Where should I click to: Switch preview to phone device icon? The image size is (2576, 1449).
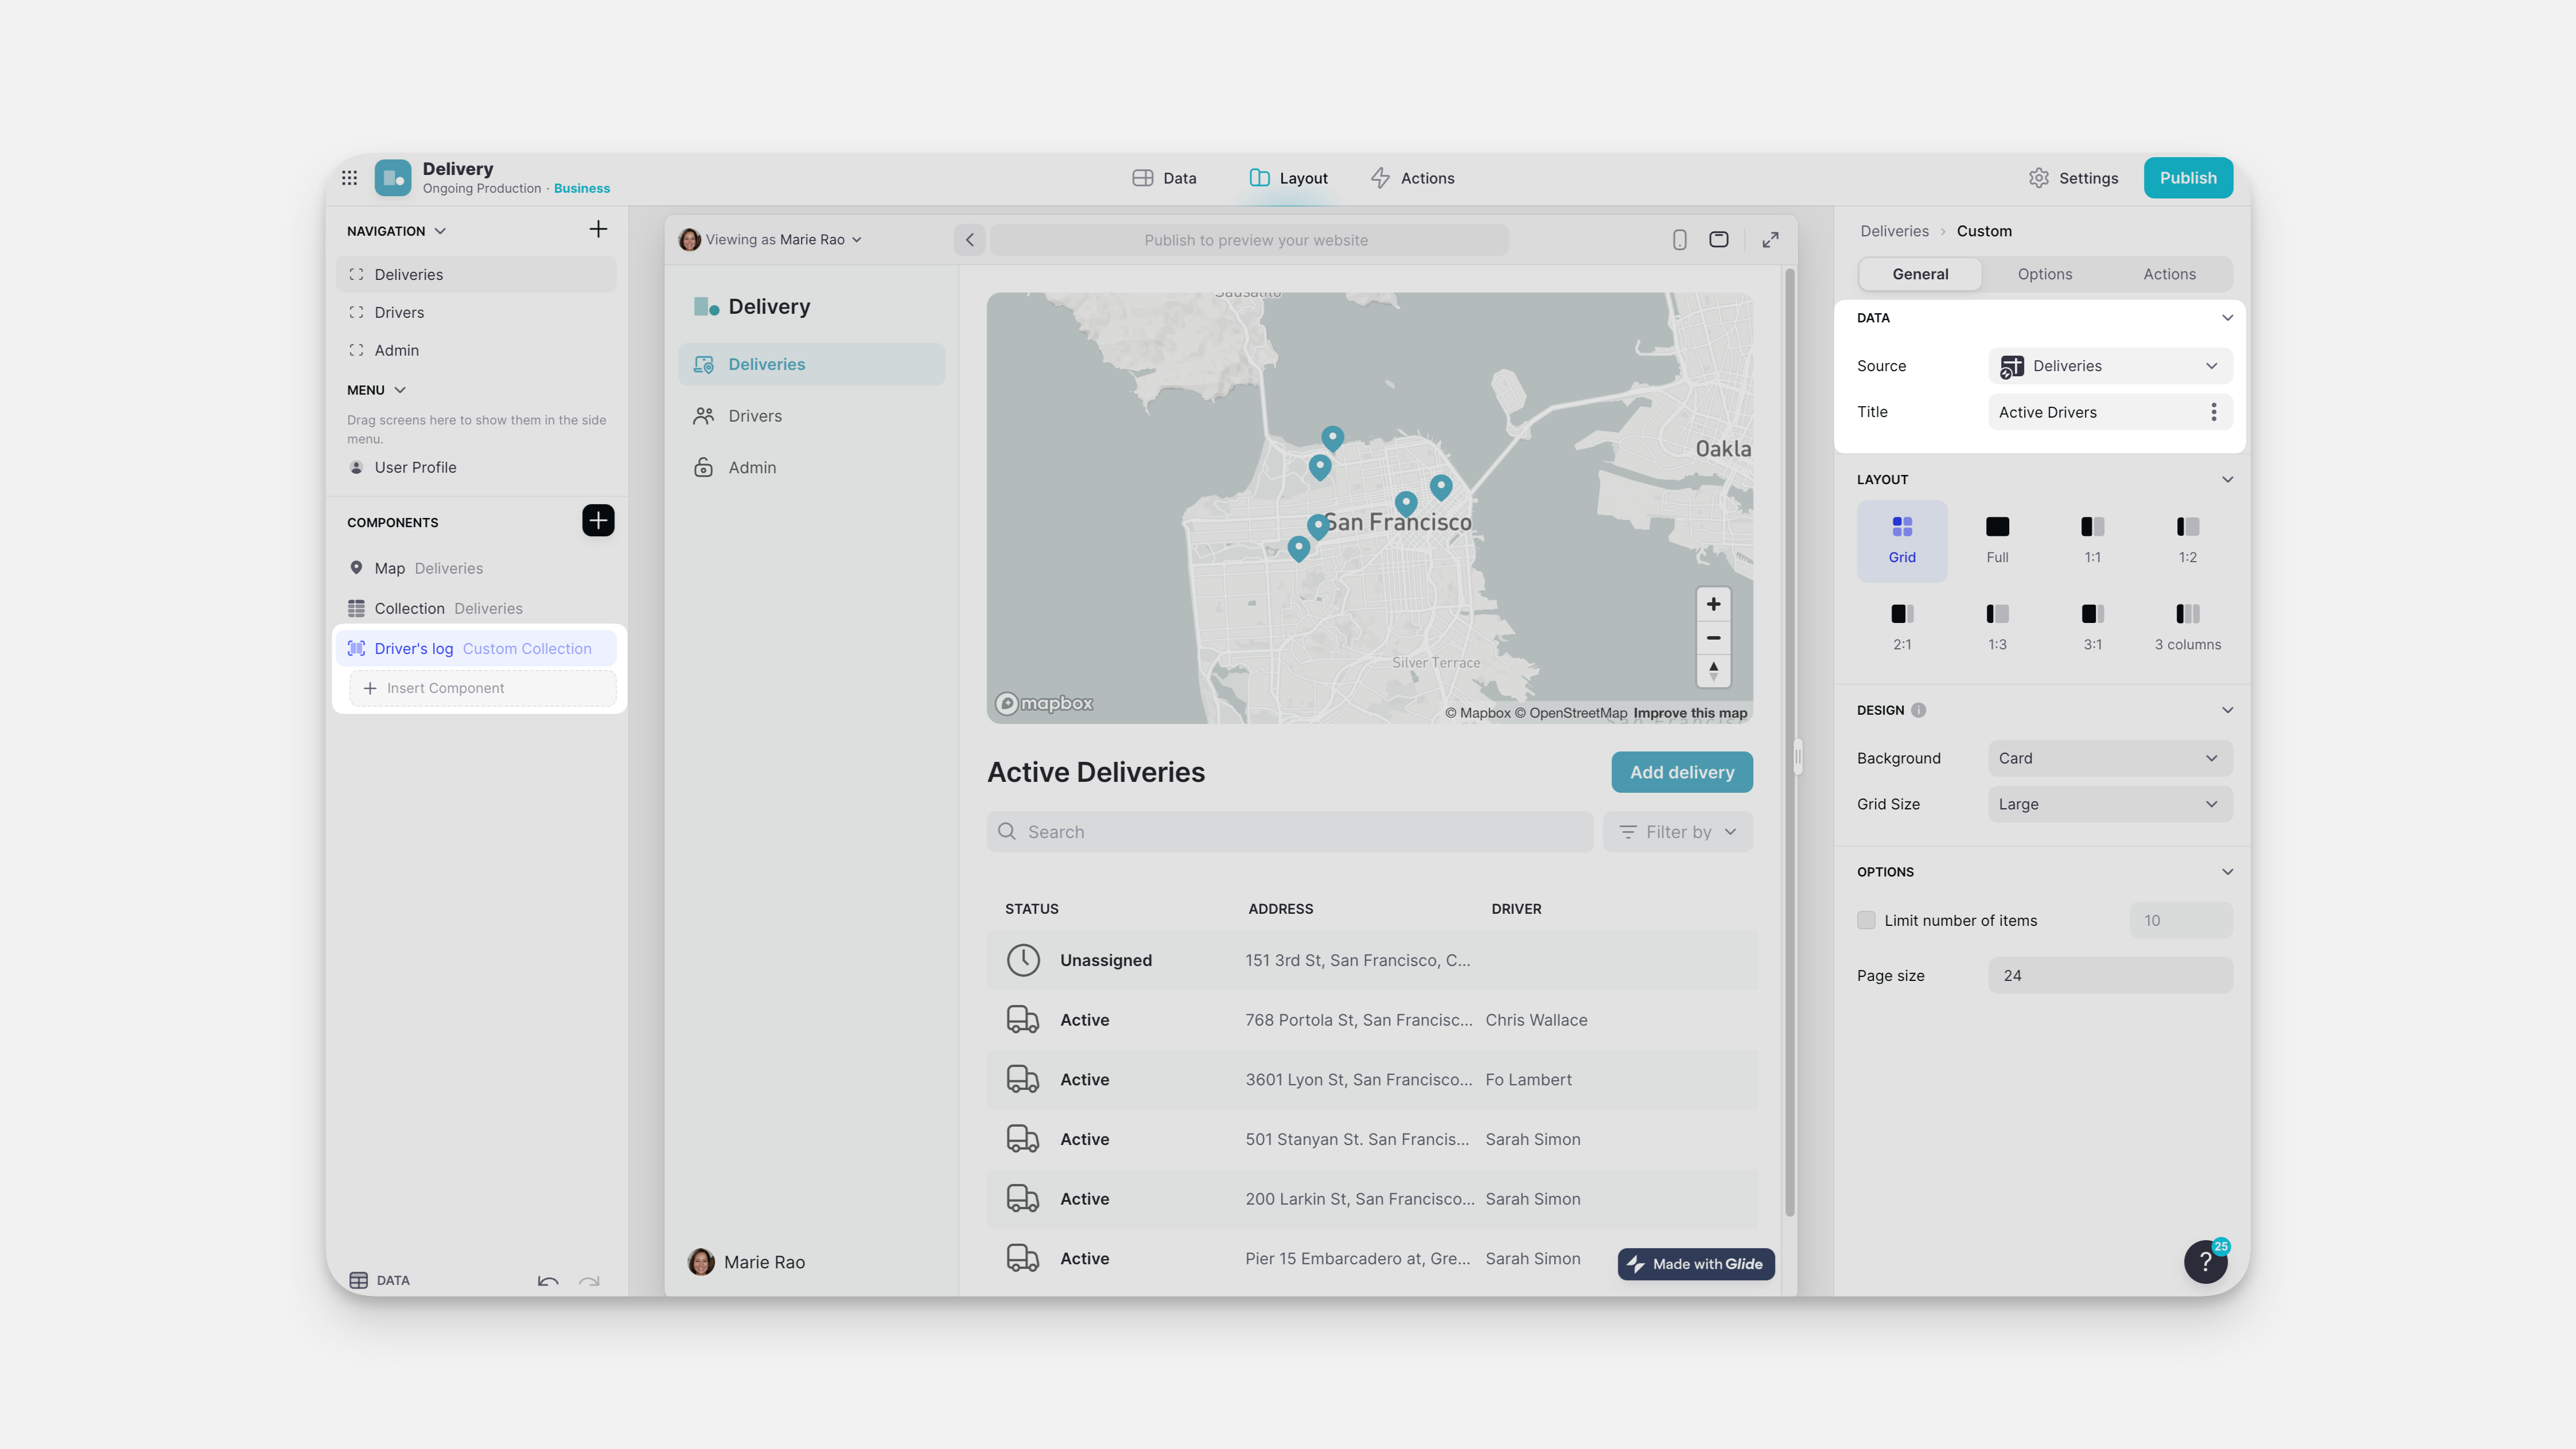click(1679, 240)
